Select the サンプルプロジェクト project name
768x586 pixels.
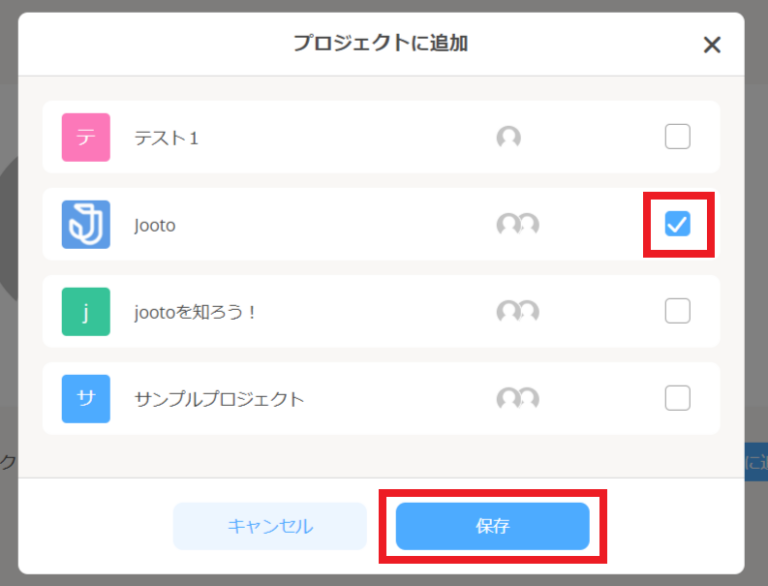coord(219,399)
